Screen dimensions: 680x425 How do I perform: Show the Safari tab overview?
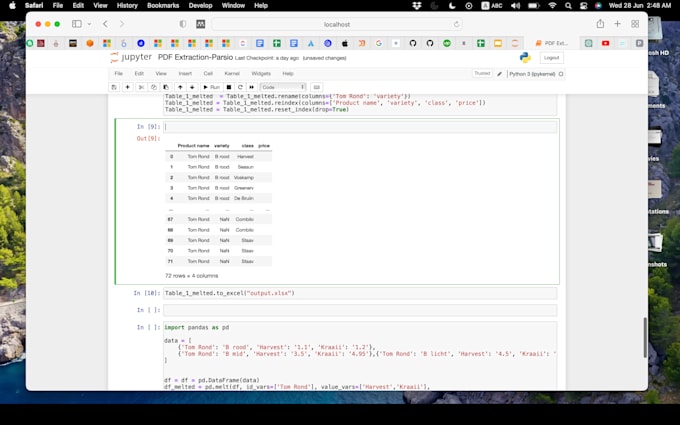pyautogui.click(x=635, y=24)
